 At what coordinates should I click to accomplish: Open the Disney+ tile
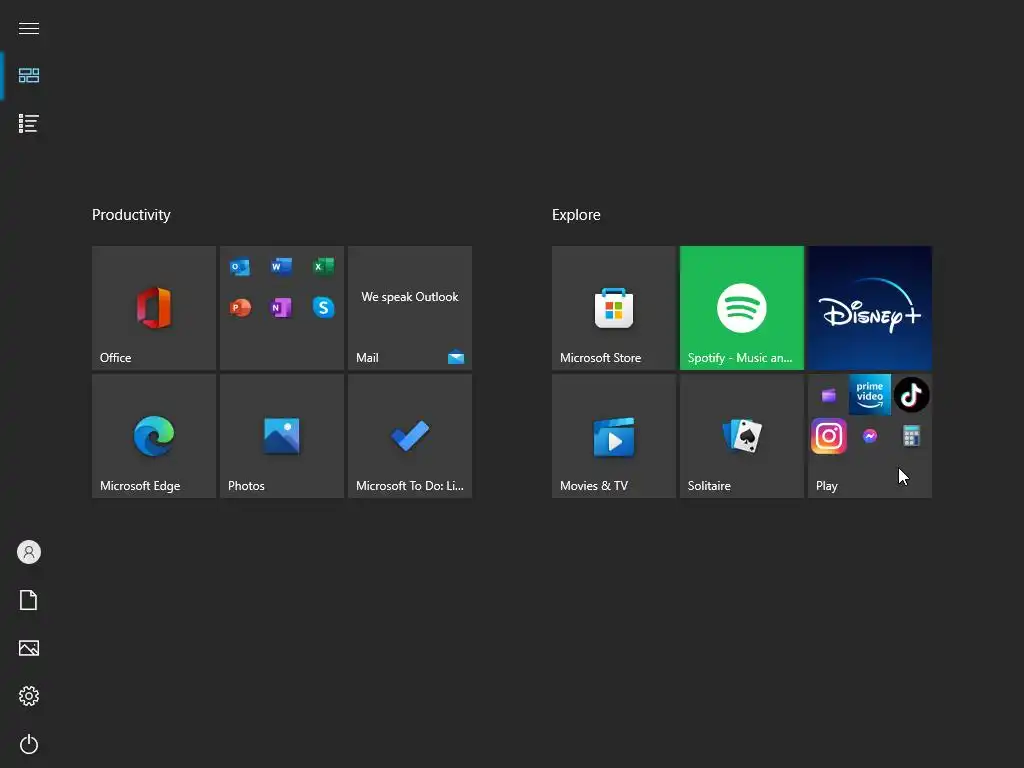click(870, 308)
